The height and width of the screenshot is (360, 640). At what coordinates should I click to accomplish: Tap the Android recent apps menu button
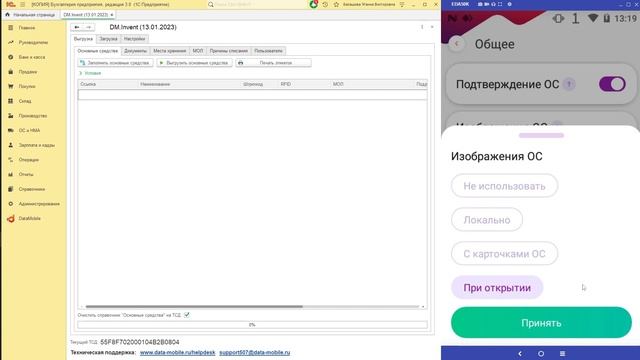click(562, 353)
